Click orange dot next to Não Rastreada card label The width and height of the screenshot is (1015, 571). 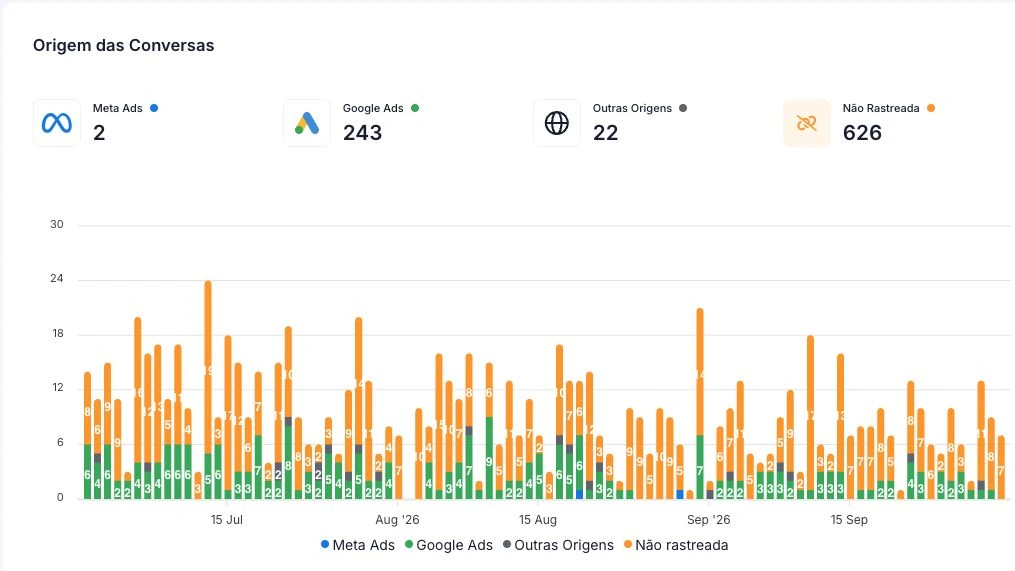931,108
